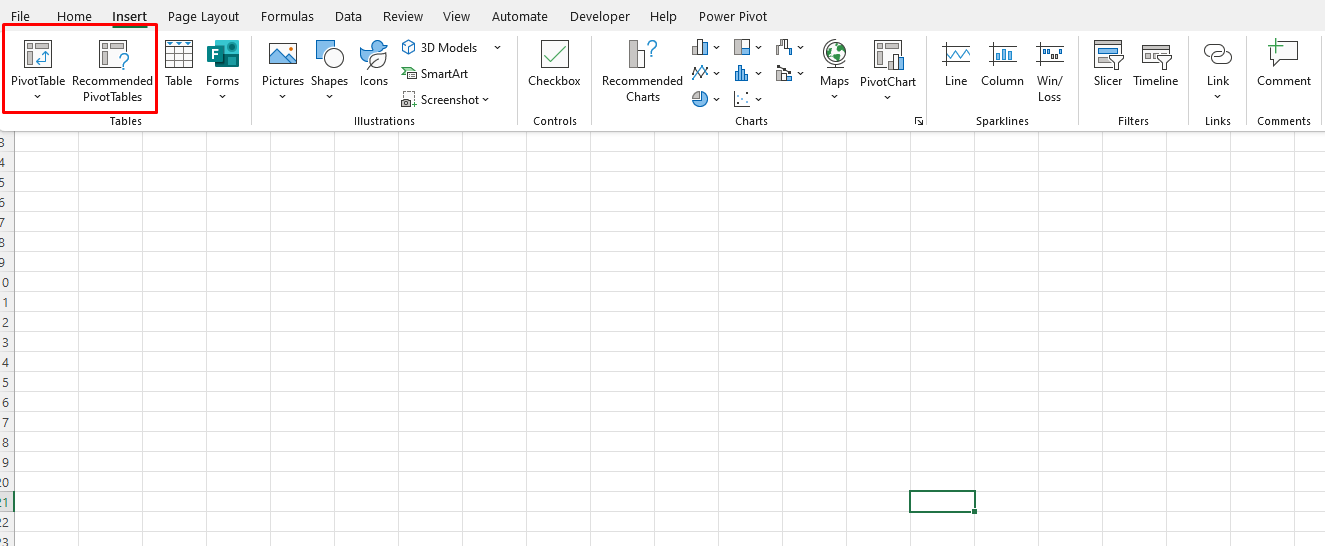The image size is (1325, 546).
Task: Insert a Timeline filter
Action: tap(1155, 64)
